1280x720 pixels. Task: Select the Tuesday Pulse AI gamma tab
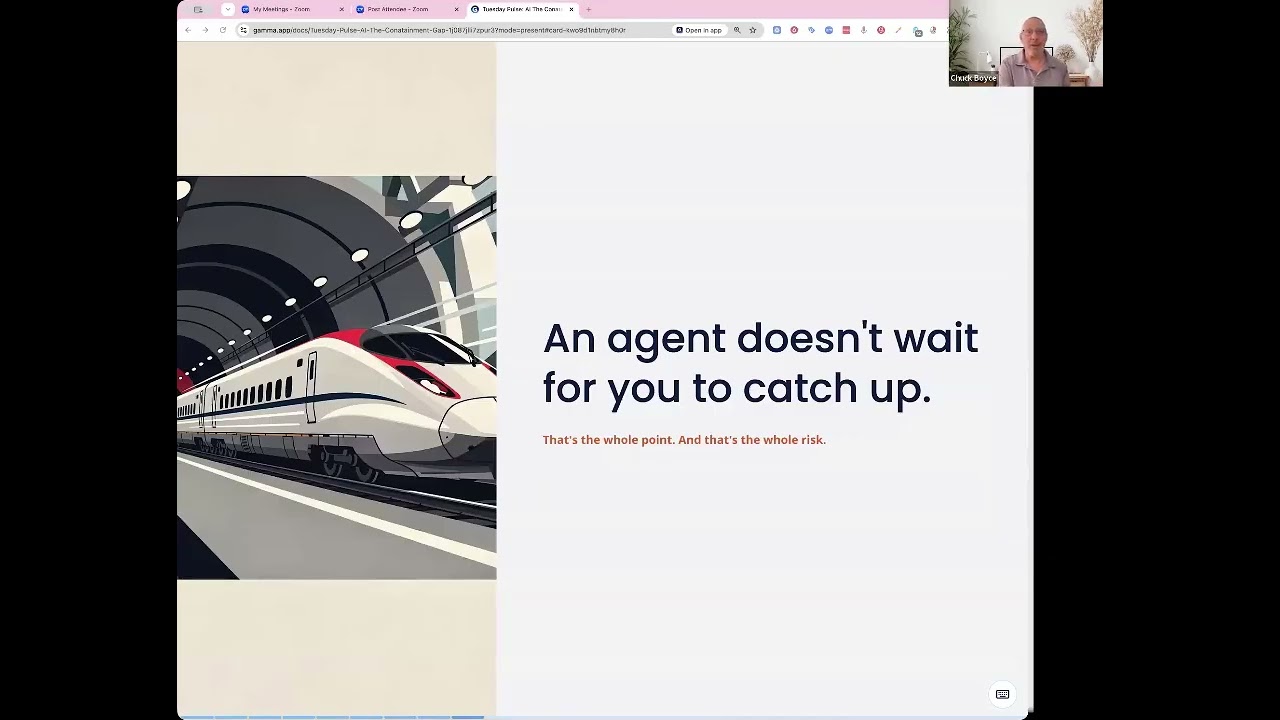[521, 9]
